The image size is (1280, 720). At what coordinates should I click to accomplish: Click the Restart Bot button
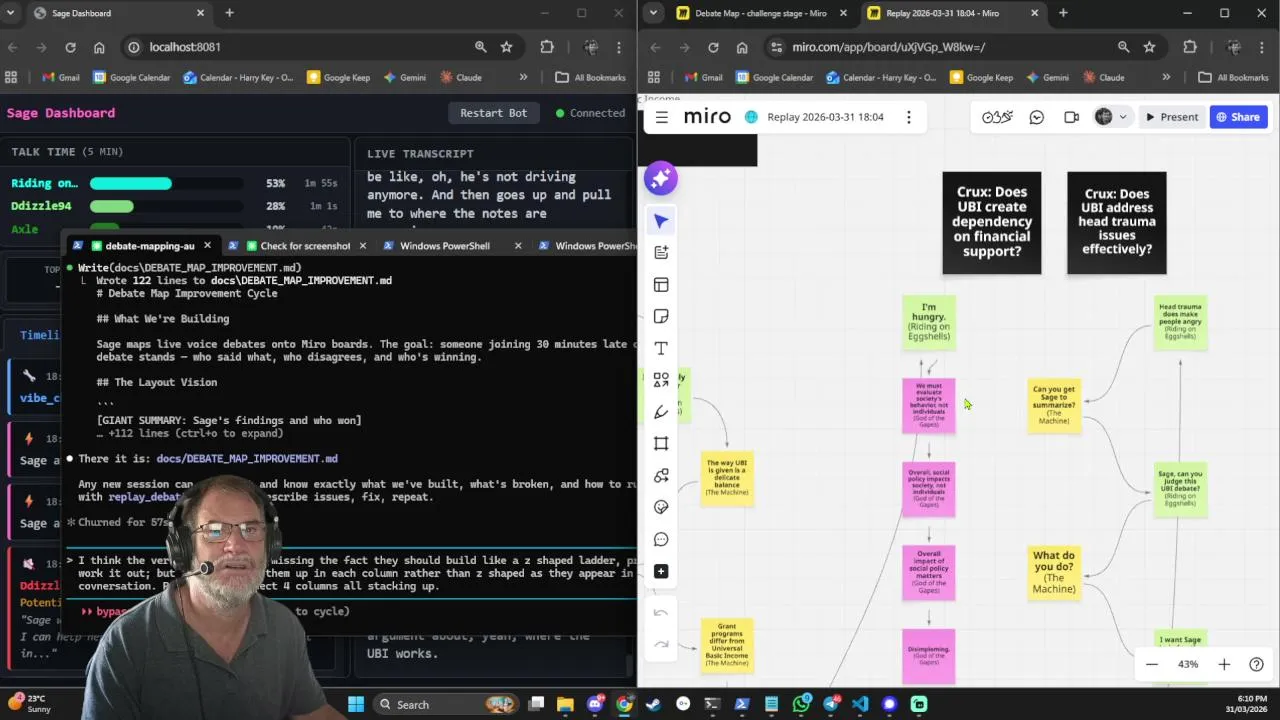point(493,113)
